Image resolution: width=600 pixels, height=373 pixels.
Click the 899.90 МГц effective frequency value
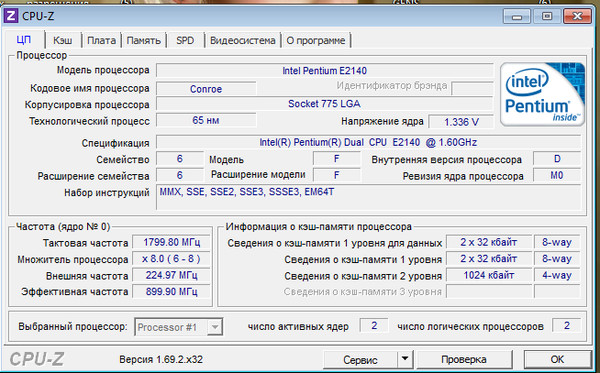tap(171, 292)
